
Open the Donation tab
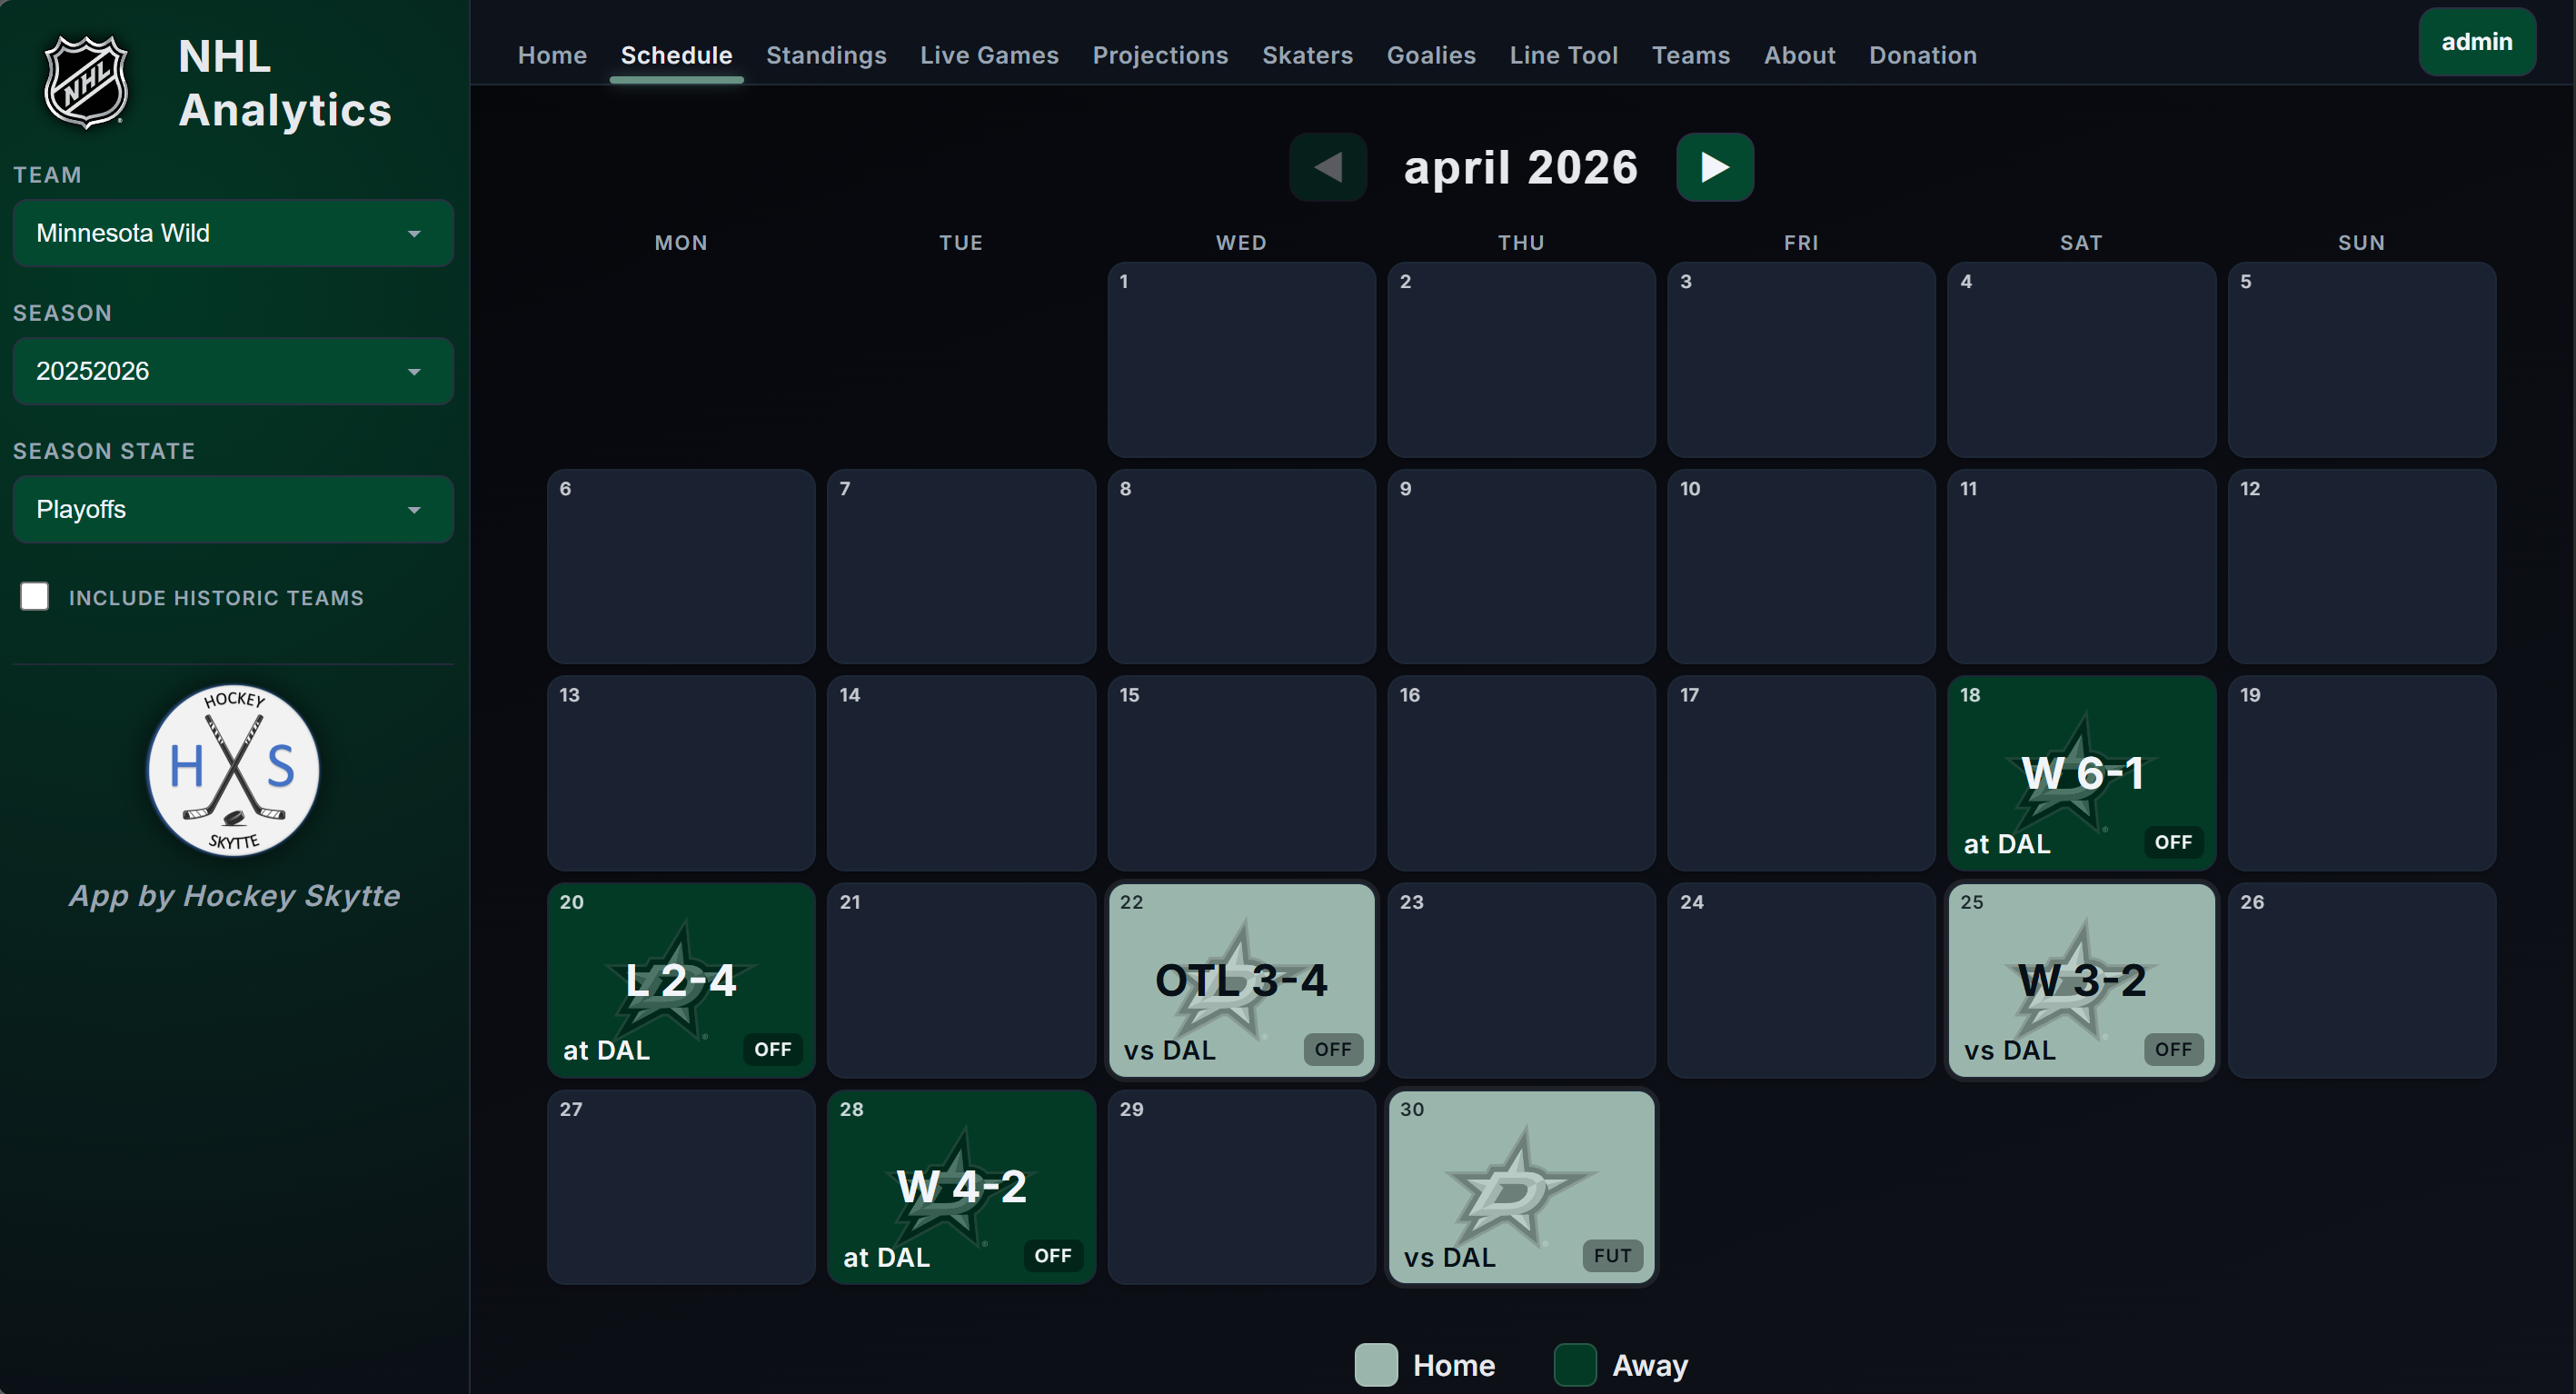click(x=1922, y=55)
